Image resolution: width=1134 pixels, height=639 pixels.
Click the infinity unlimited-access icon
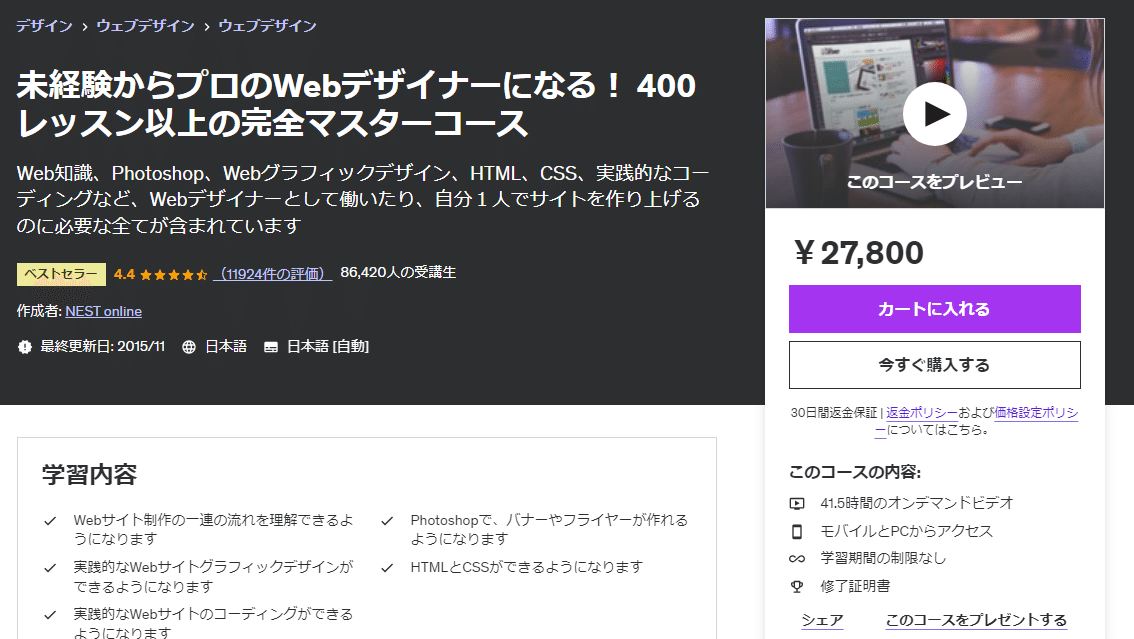tap(797, 559)
